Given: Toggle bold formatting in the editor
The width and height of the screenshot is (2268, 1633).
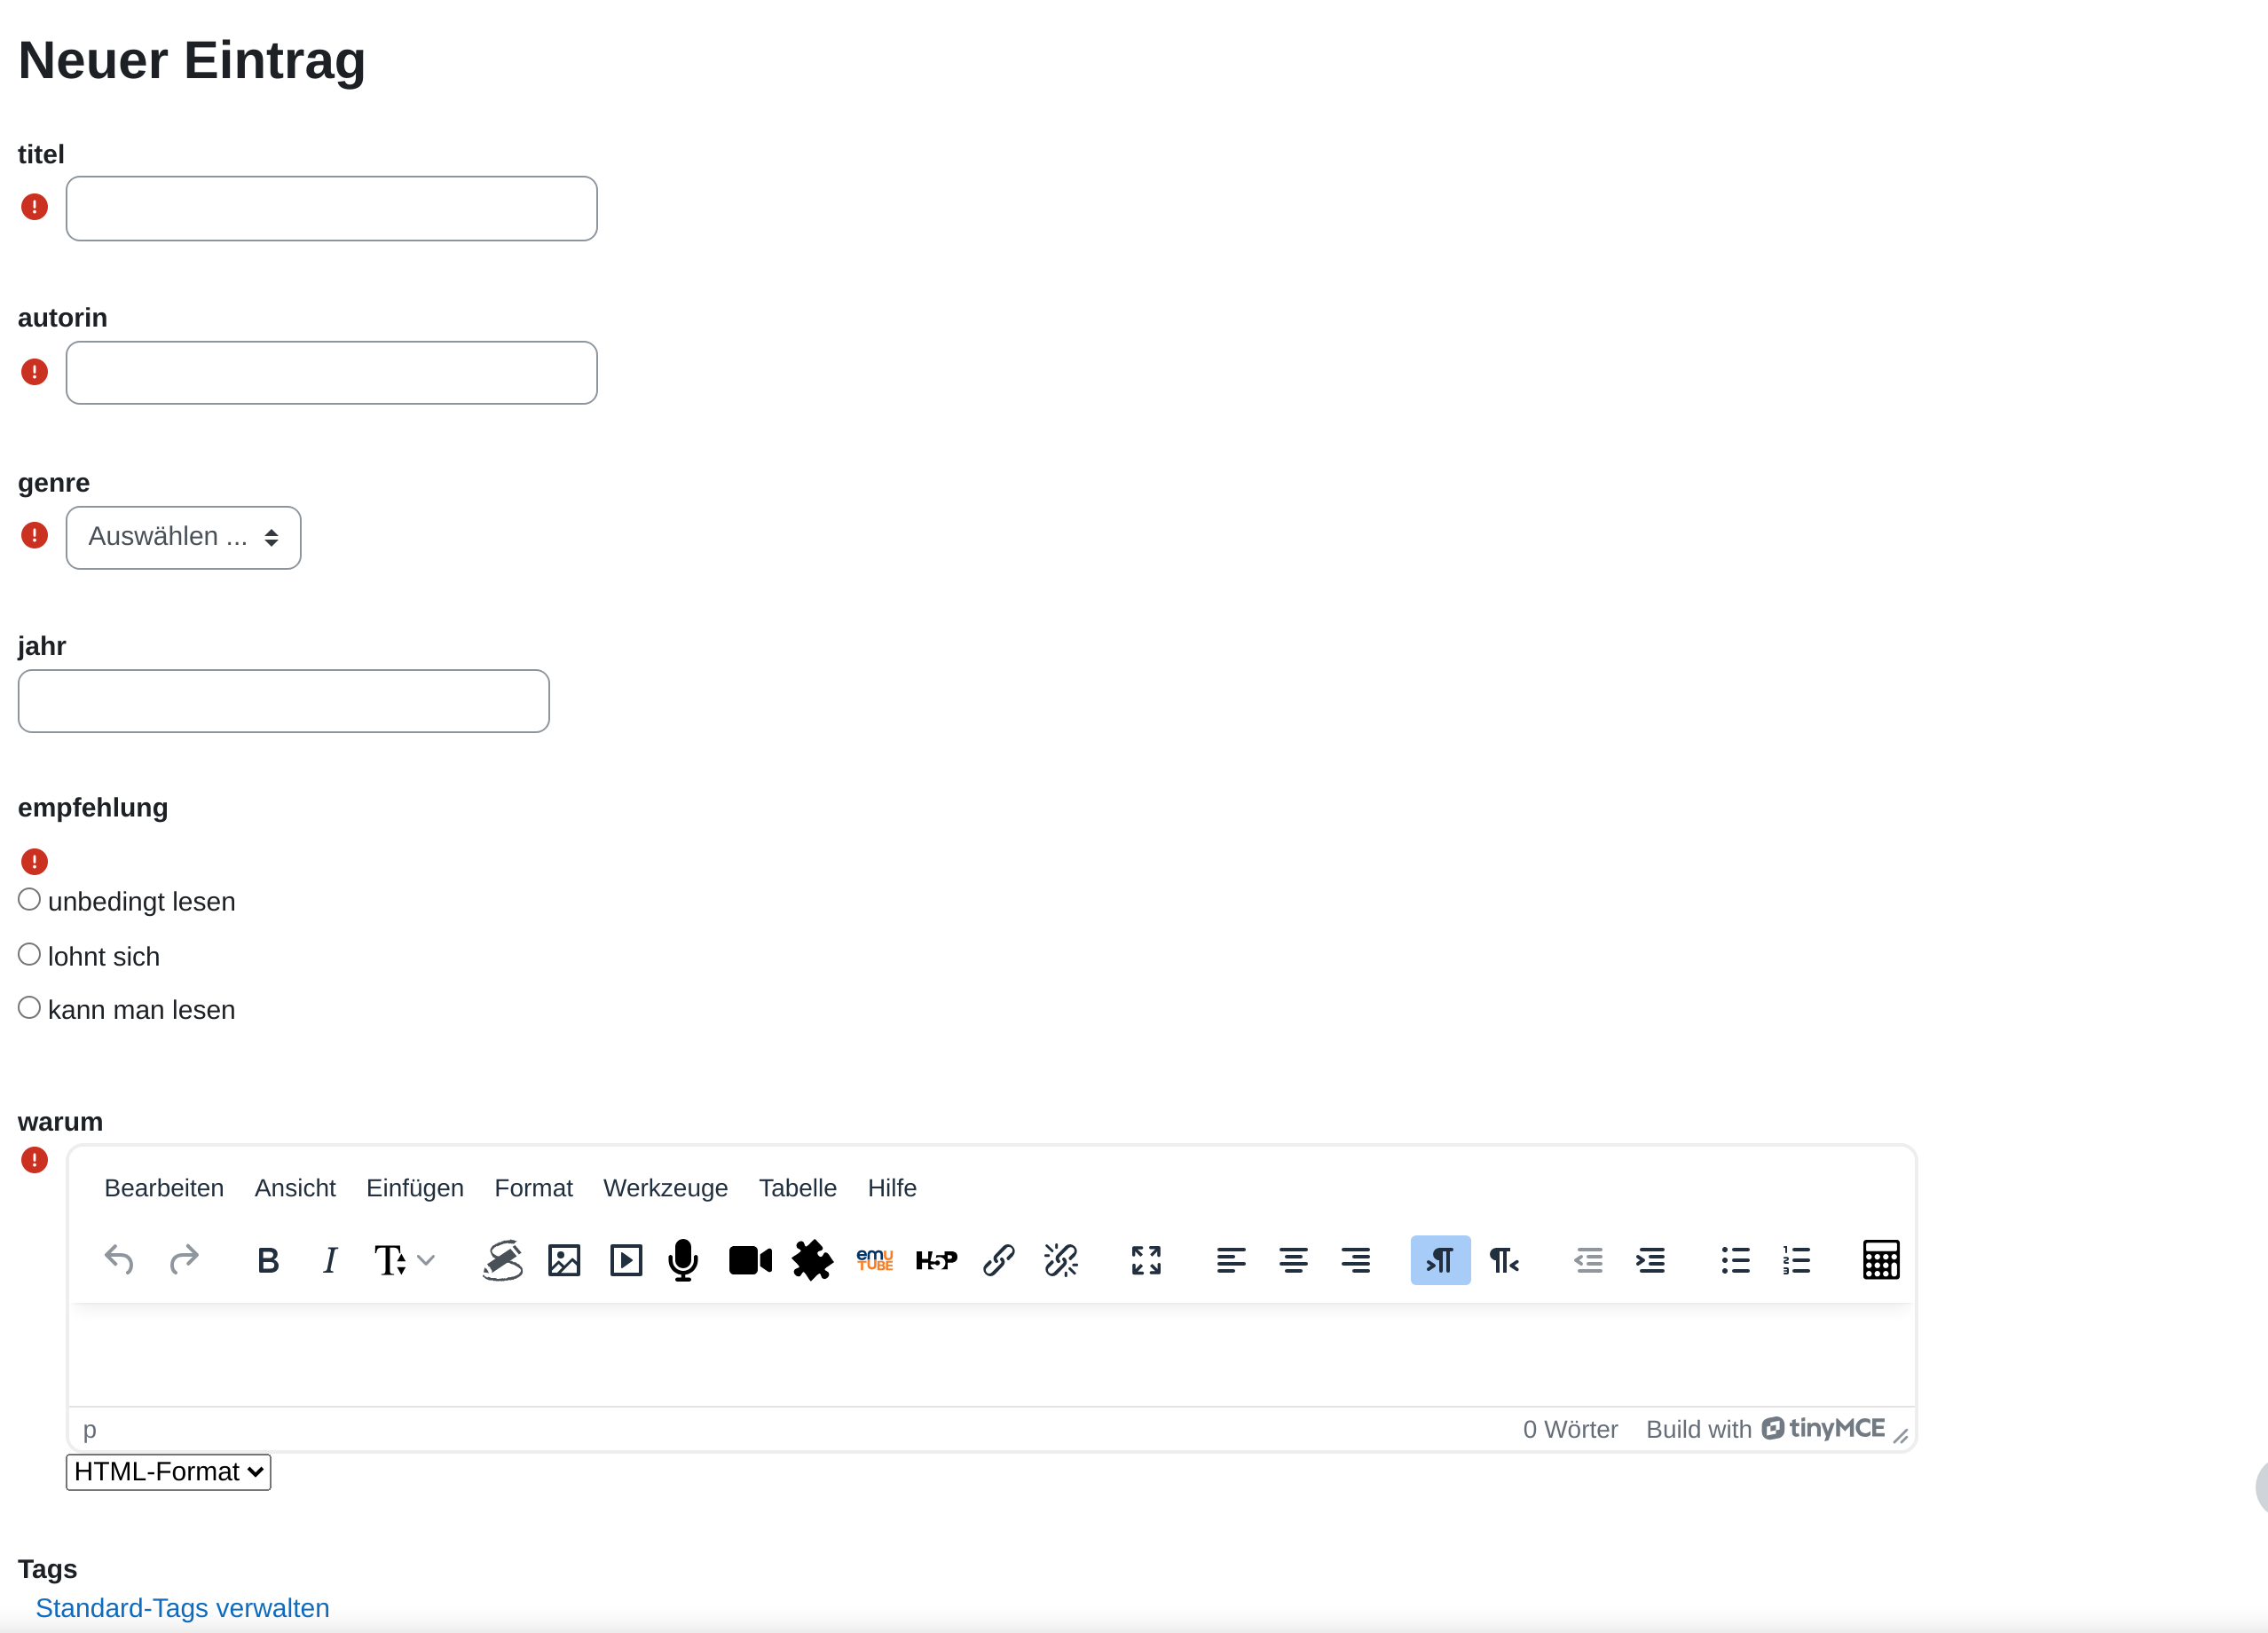Looking at the screenshot, I should [x=268, y=1260].
